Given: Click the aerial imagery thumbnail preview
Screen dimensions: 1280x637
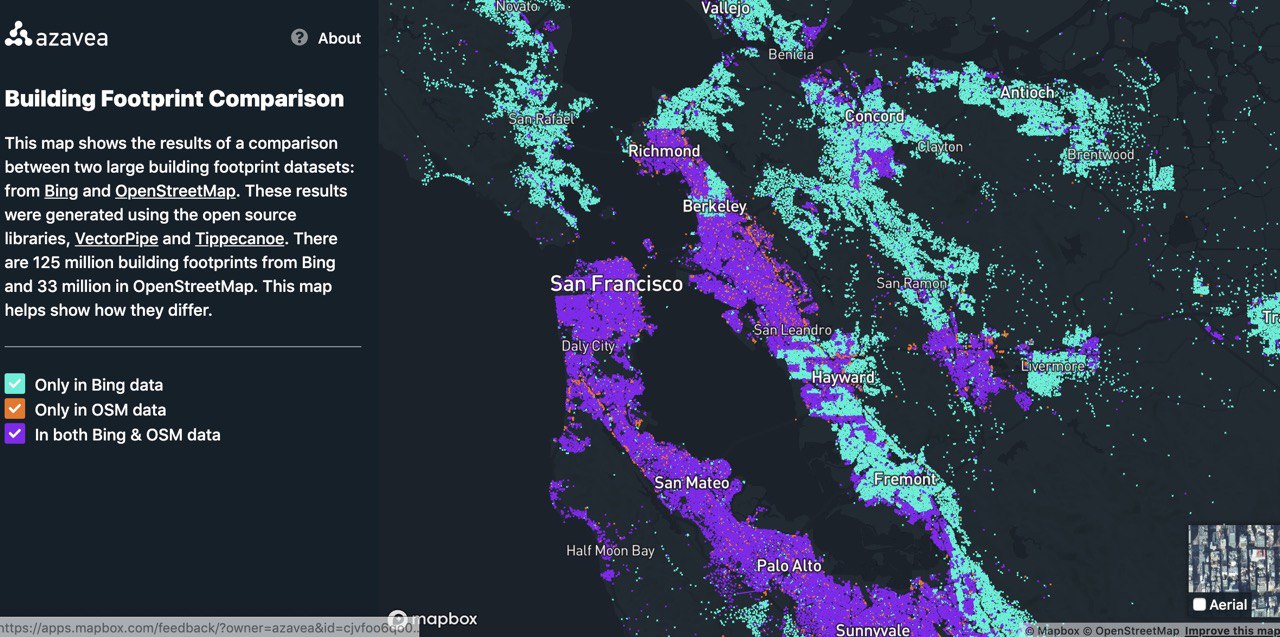Looking at the screenshot, I should pyautogui.click(x=1234, y=558).
